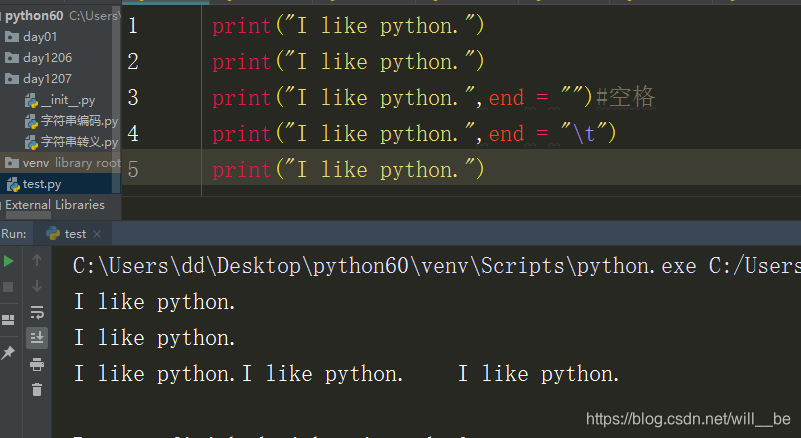Screen dimensions: 801x438
Task: Collapse the day1207 folder
Action: point(47,79)
